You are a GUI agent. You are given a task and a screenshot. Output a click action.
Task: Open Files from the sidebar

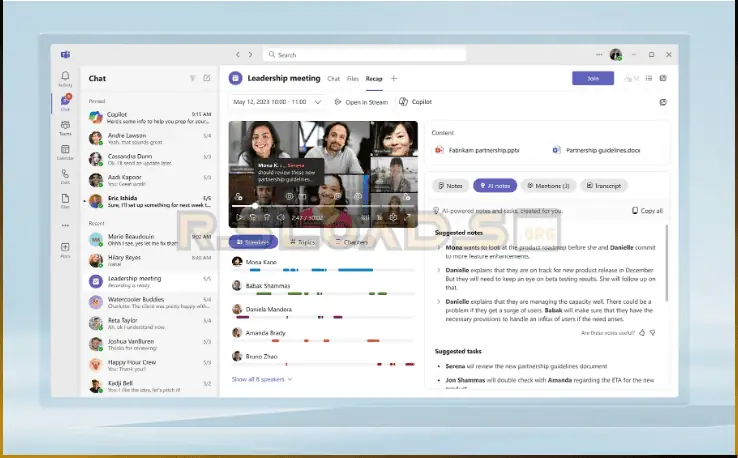click(x=65, y=201)
